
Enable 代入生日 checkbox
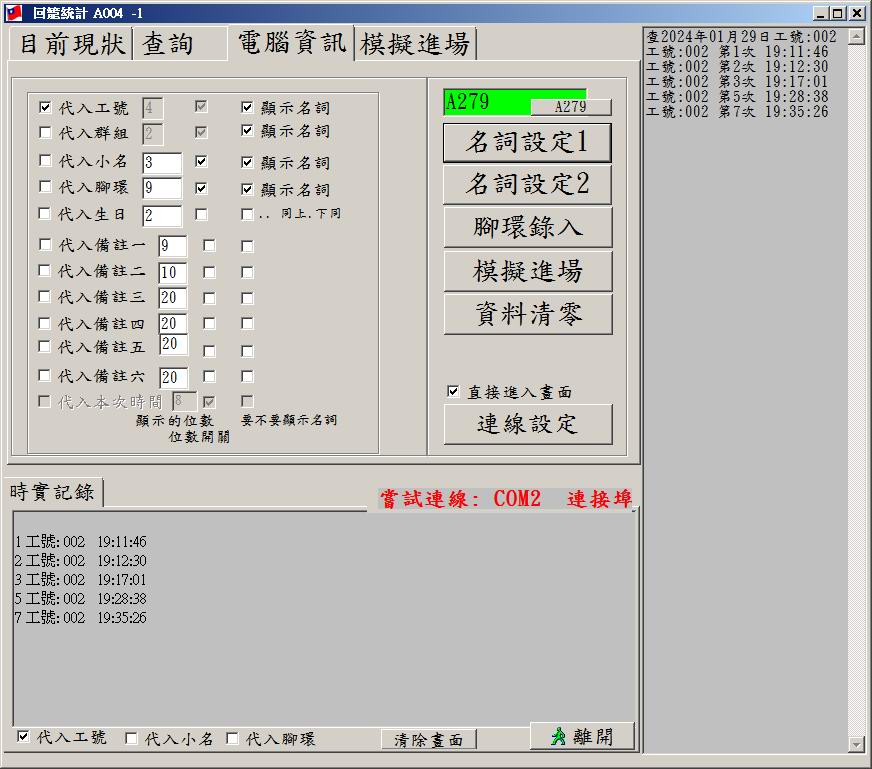[45, 214]
